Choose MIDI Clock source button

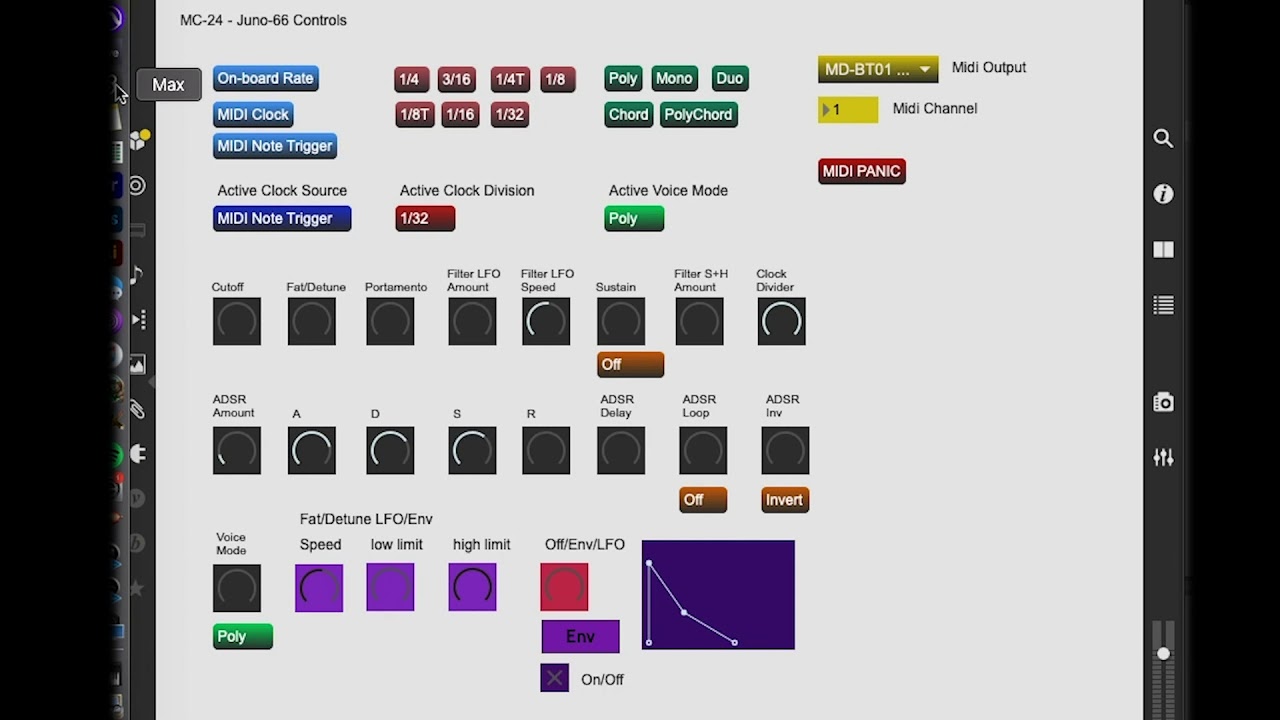(x=253, y=114)
